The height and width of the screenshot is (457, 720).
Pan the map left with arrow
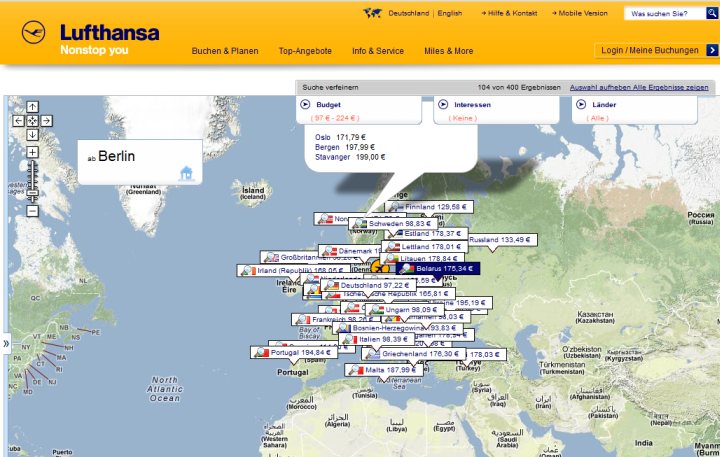[x=18, y=121]
